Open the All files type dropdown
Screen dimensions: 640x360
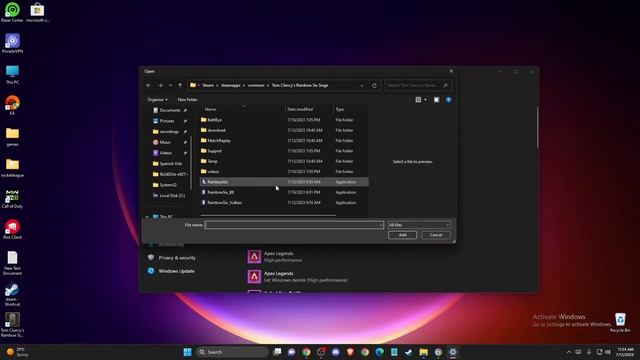(x=419, y=225)
